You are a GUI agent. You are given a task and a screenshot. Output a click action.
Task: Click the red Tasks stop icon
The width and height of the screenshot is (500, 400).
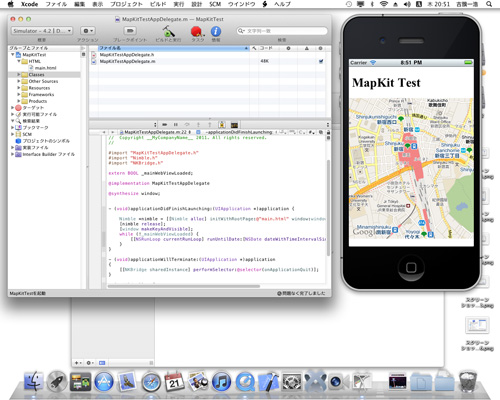tap(197, 32)
